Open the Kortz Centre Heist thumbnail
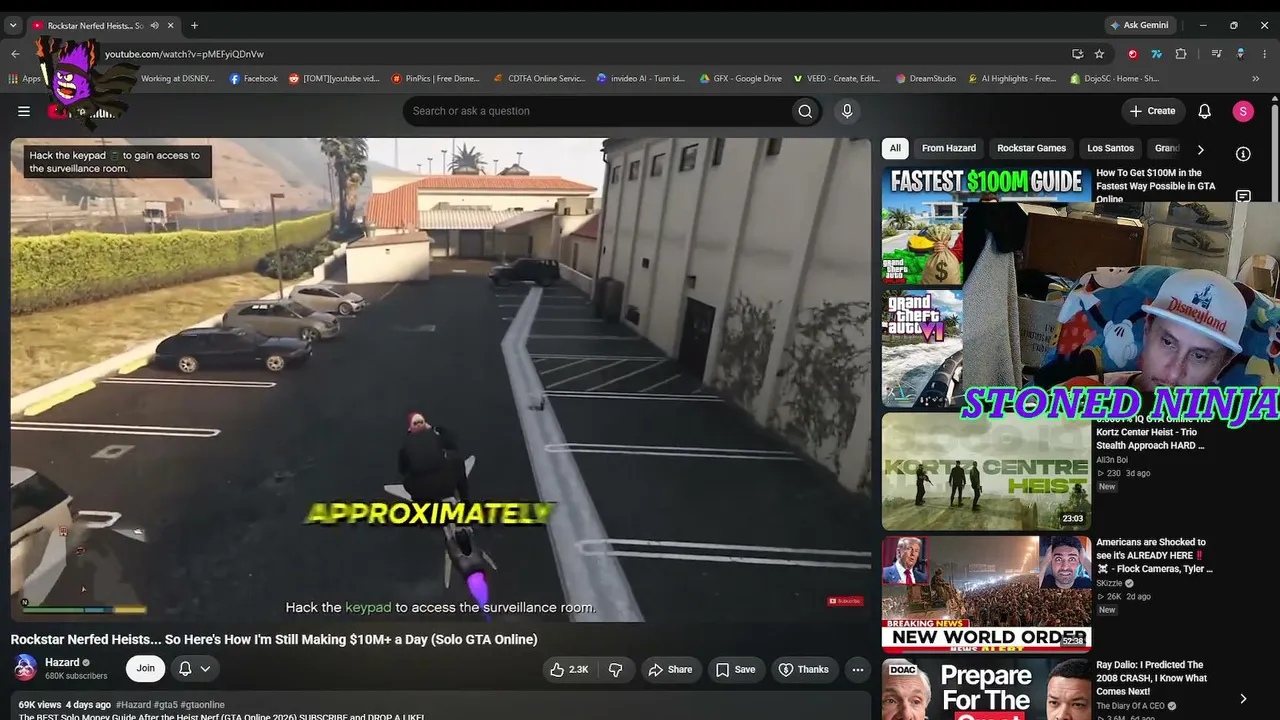Screen dimensions: 1280x720 point(986,472)
